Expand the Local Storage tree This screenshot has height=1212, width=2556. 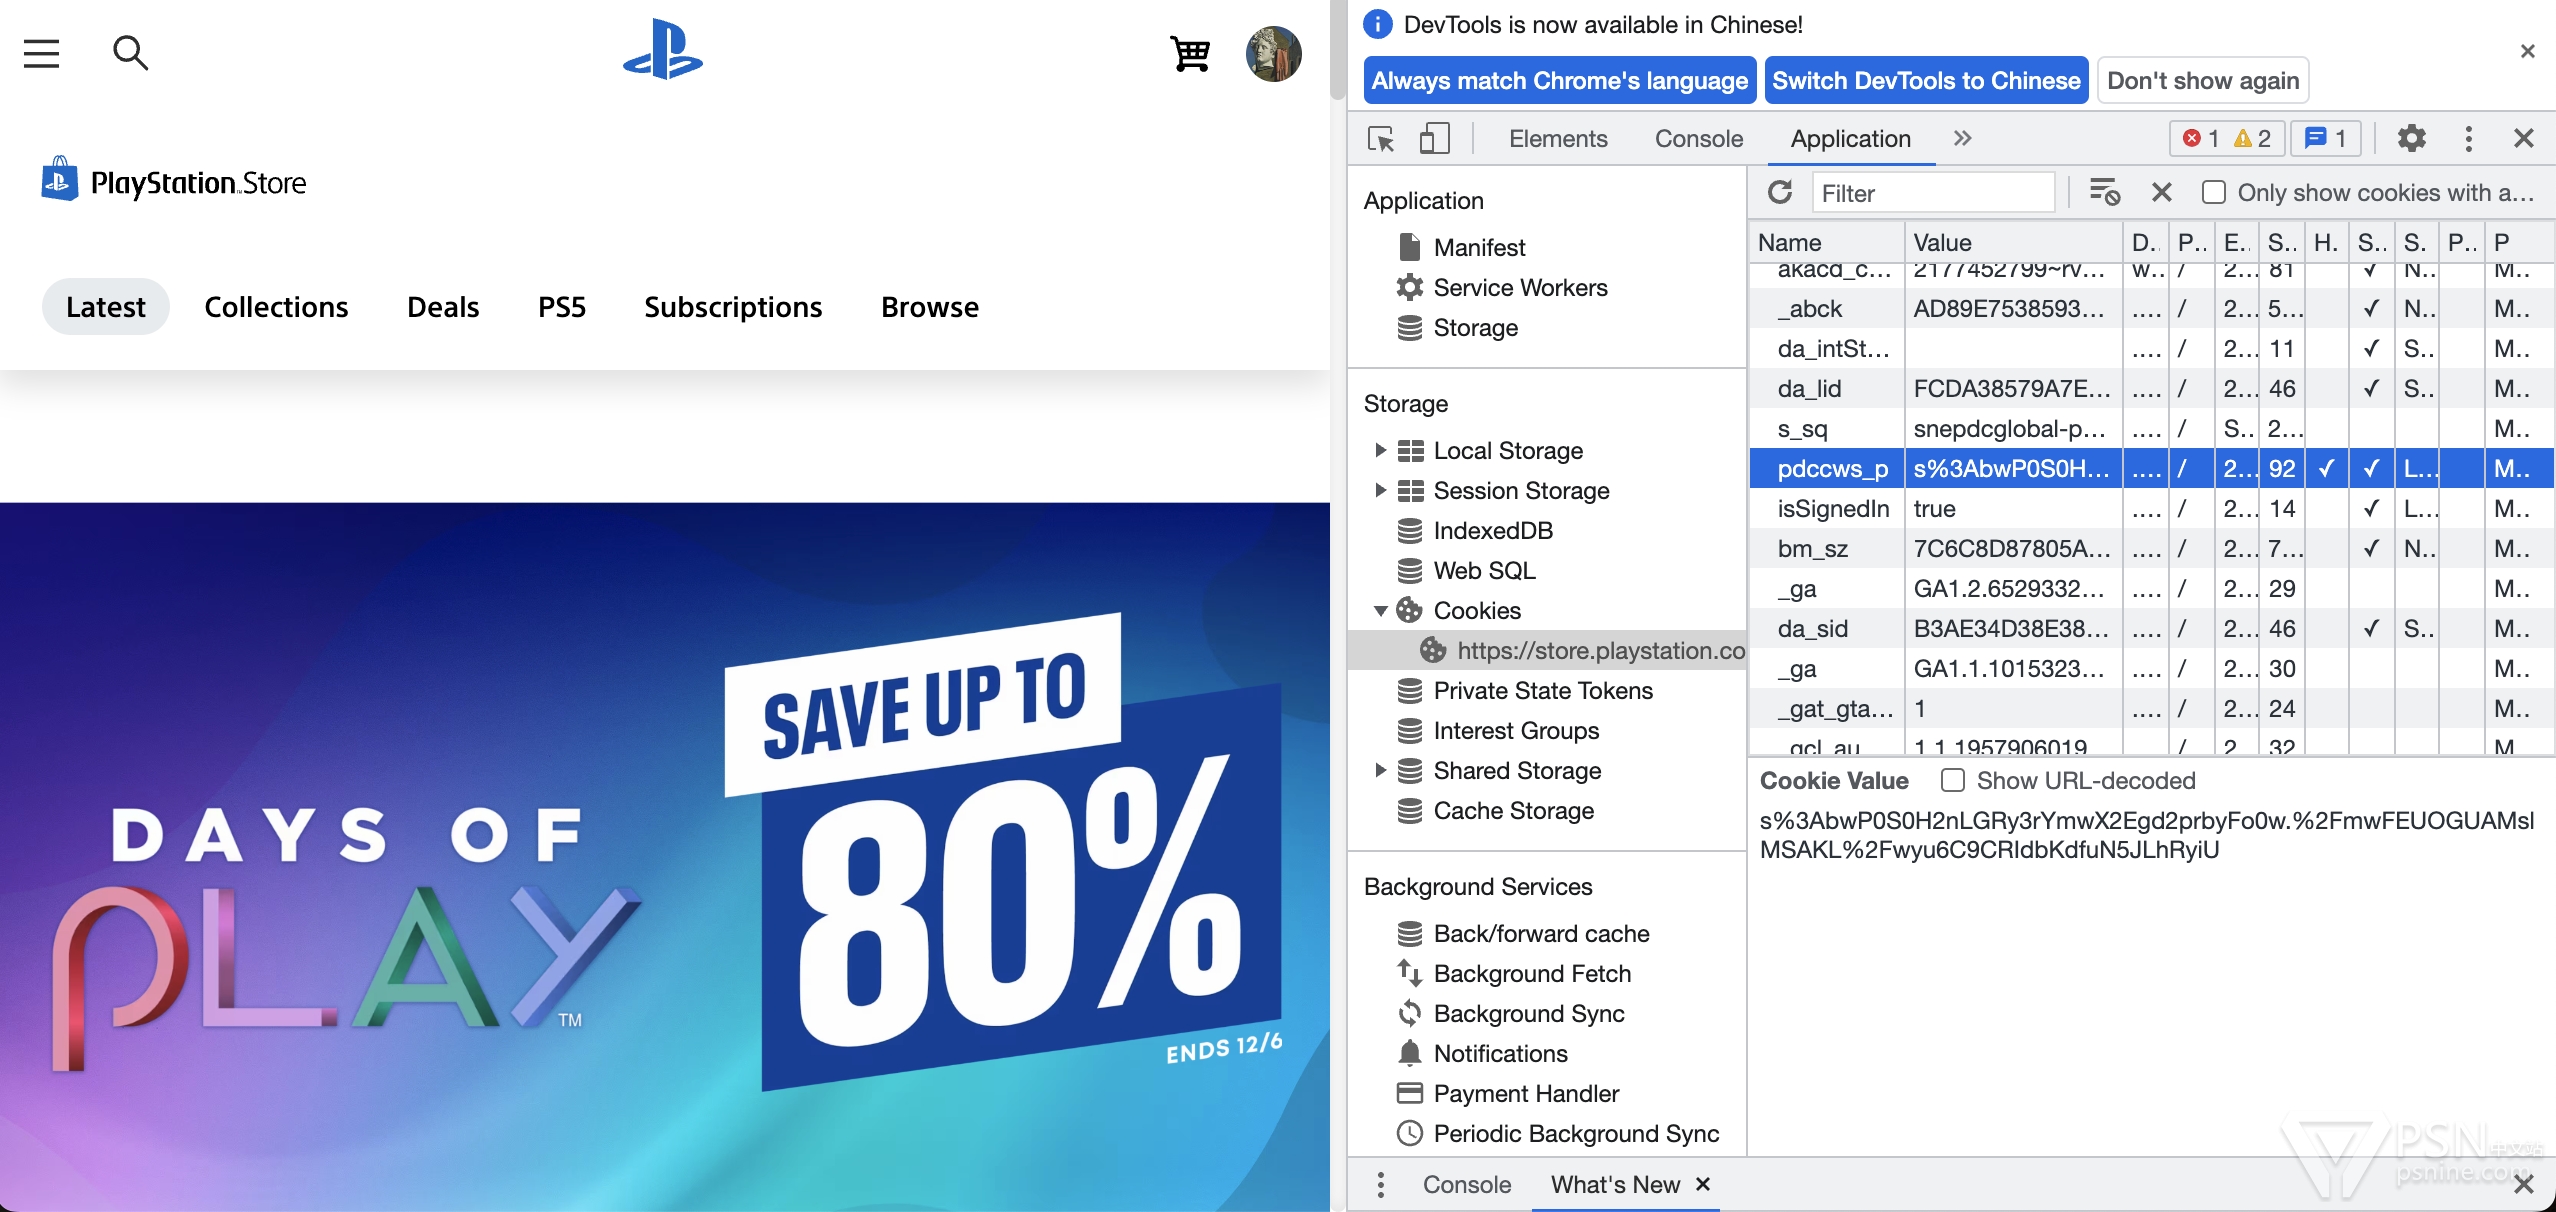1380,450
